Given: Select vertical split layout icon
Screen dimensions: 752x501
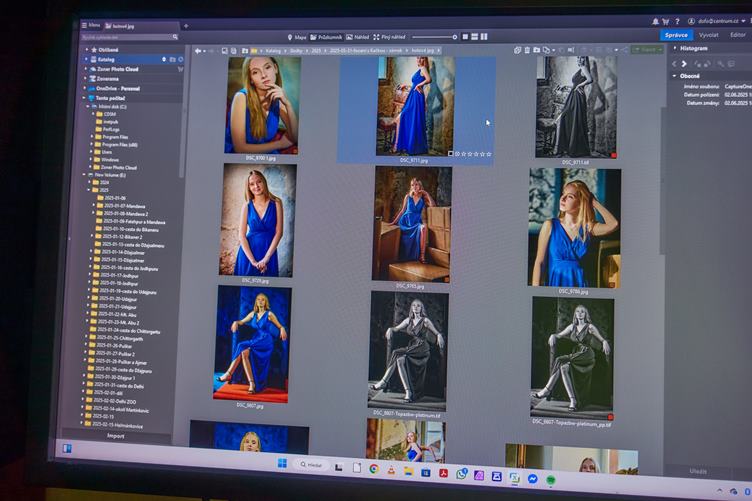Looking at the screenshot, I should pos(484,37).
